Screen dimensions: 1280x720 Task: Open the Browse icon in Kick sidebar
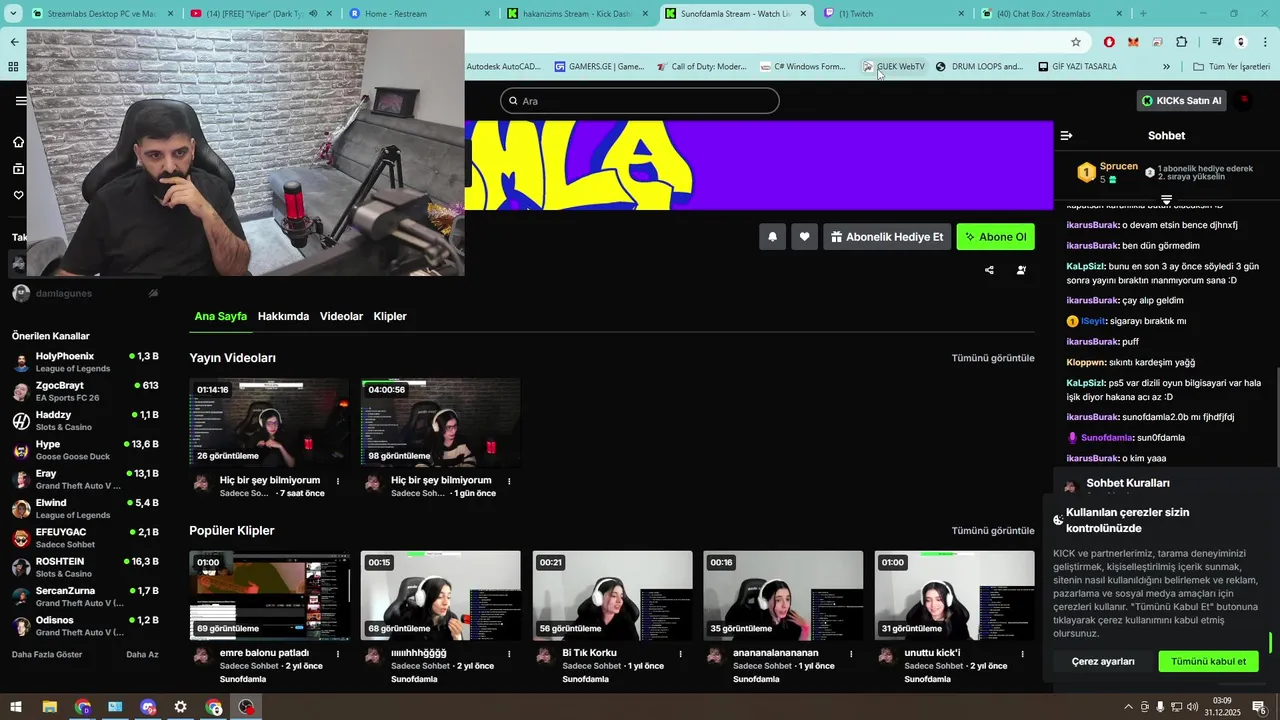(x=19, y=169)
